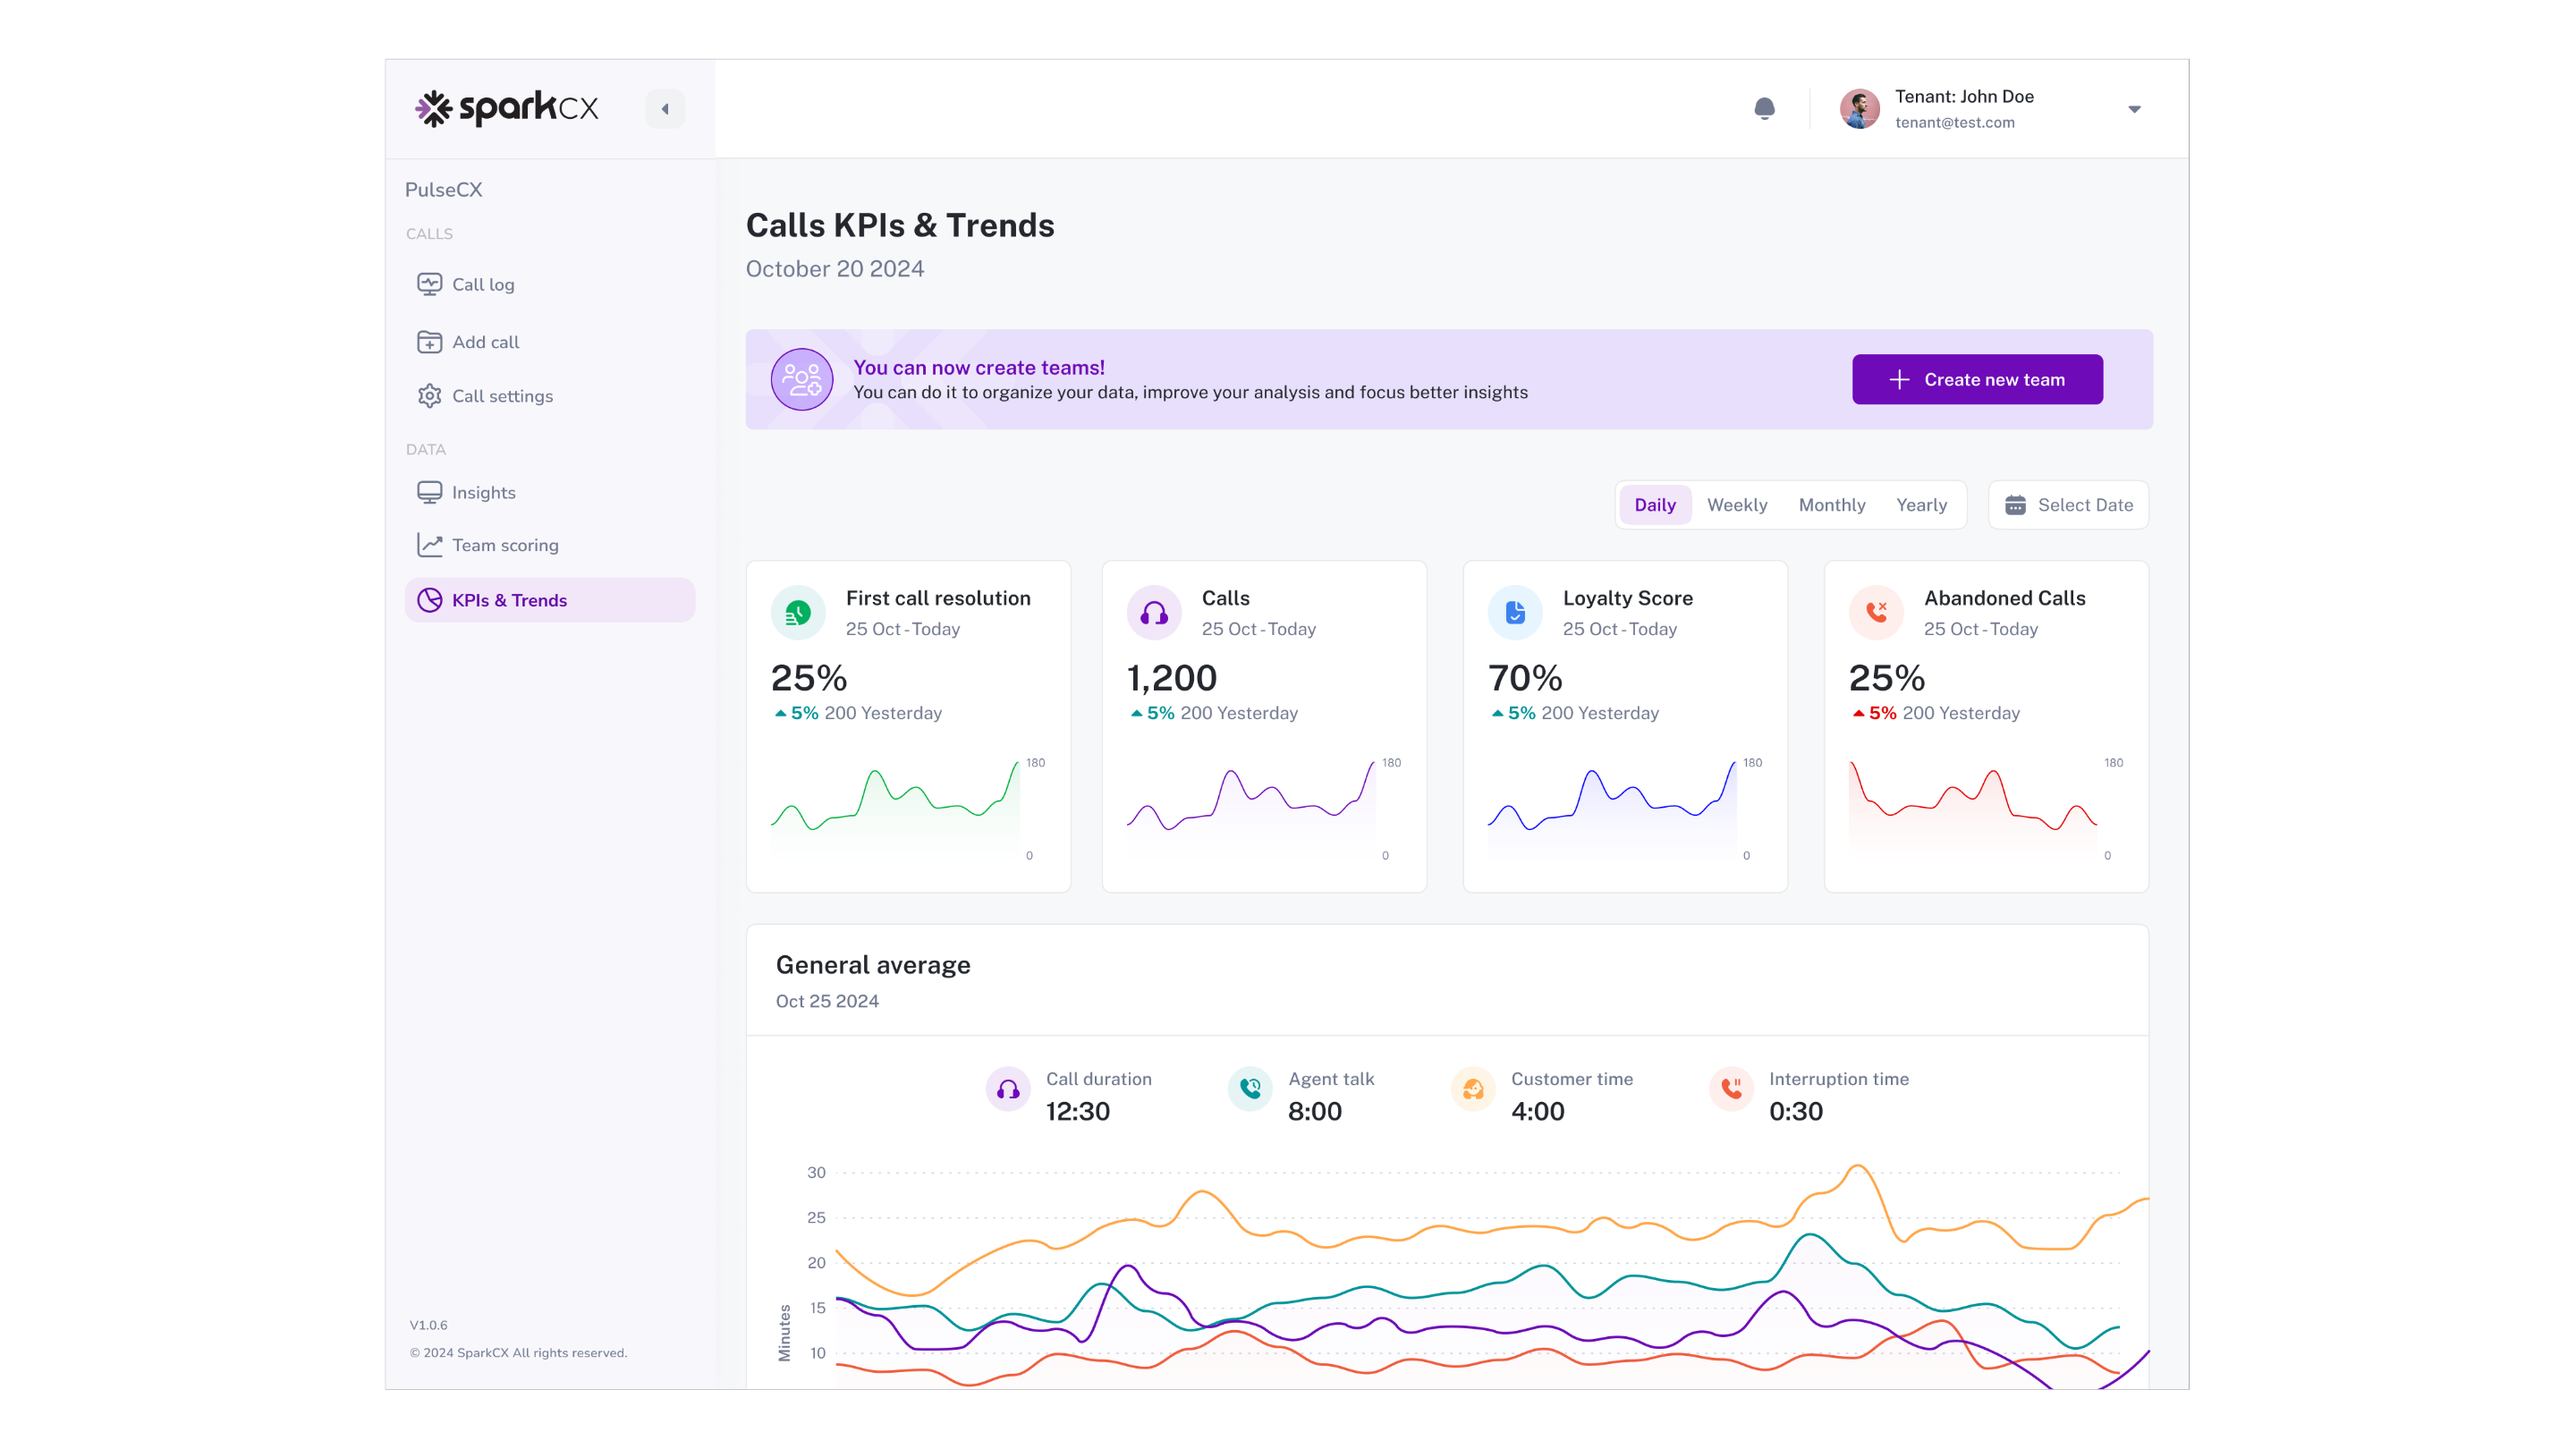Navigate to Insights
The height and width of the screenshot is (1449, 2576).
click(550, 492)
